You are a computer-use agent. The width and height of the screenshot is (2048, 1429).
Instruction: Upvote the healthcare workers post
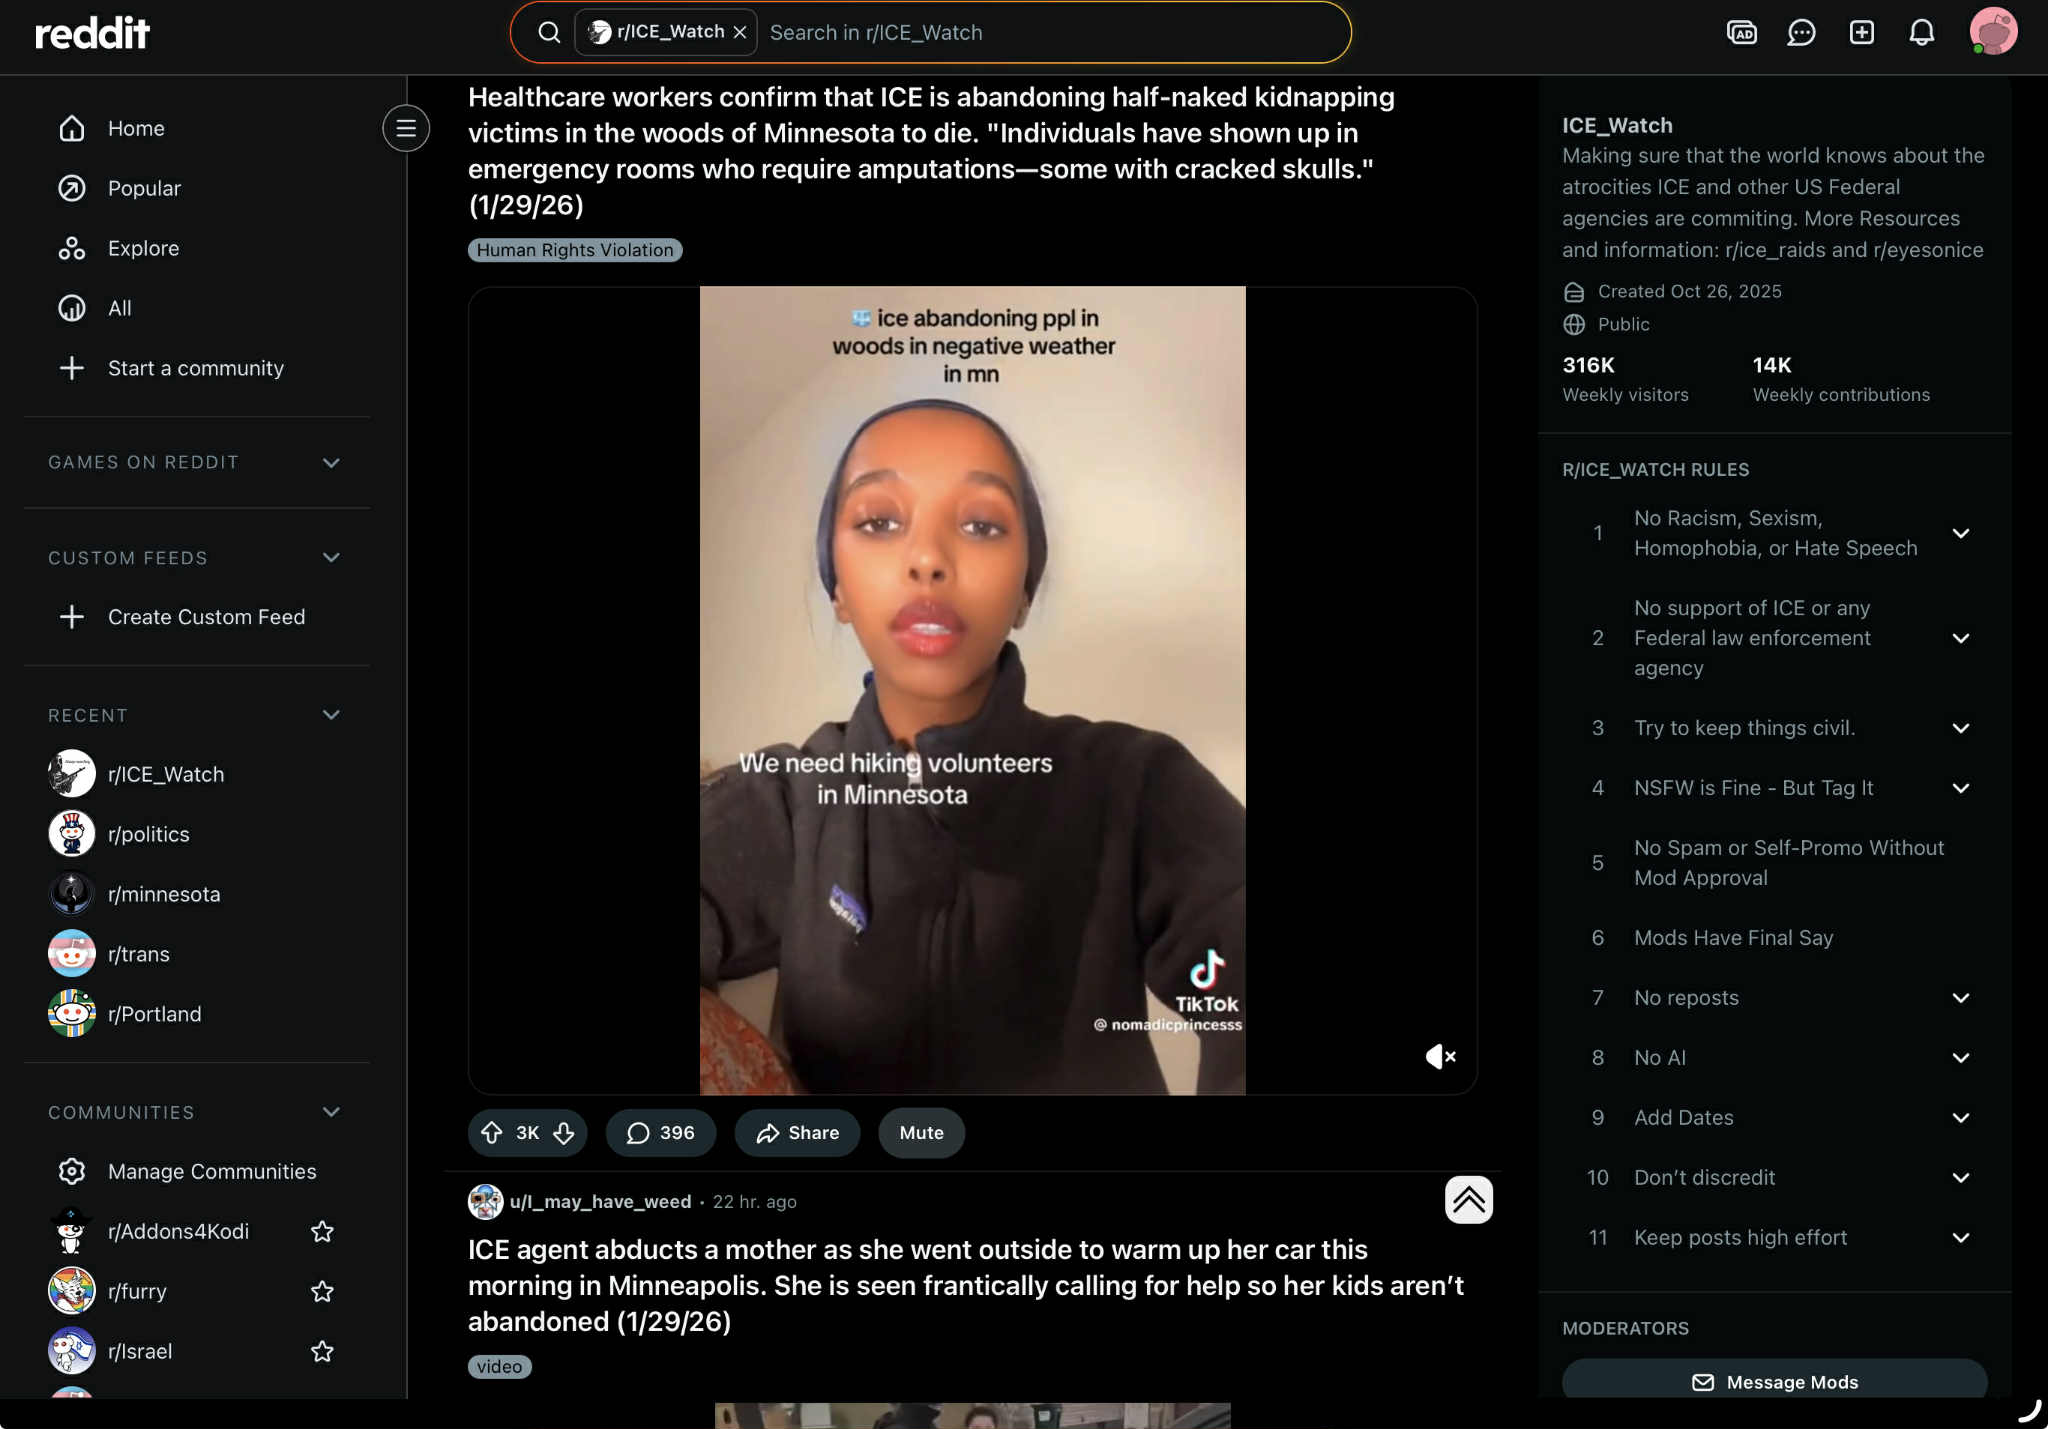[492, 1133]
